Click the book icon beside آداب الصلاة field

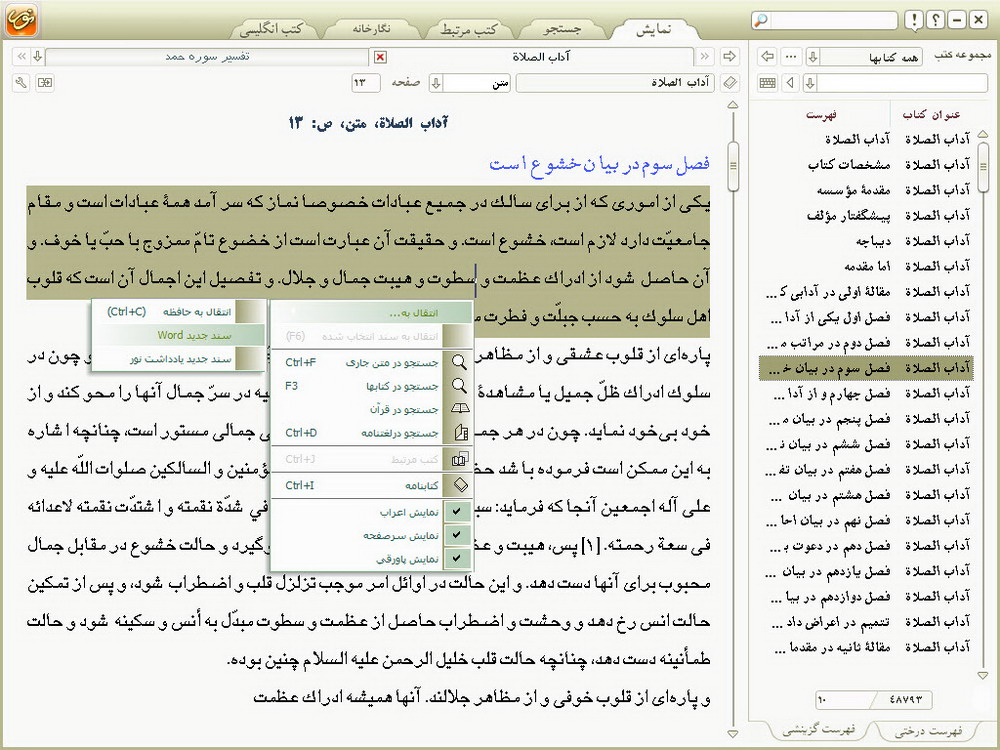(x=730, y=83)
